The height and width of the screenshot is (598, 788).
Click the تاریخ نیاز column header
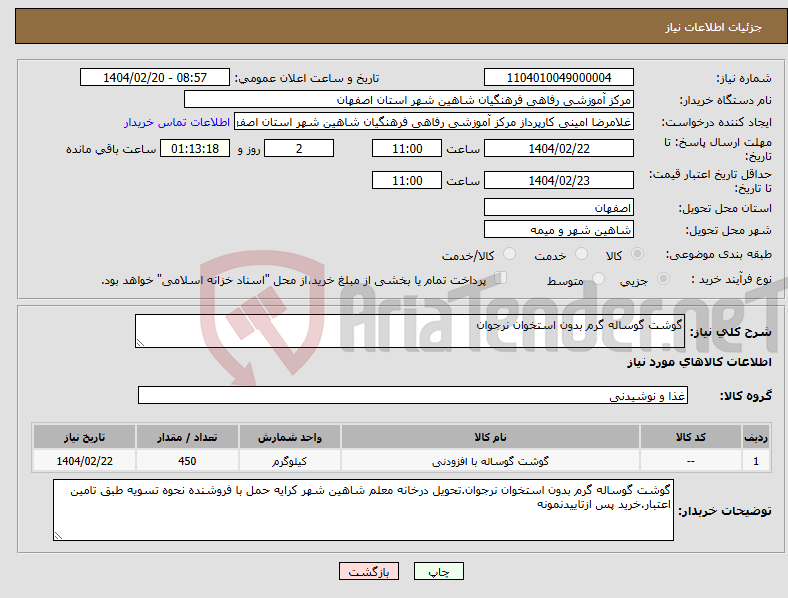[x=84, y=437]
